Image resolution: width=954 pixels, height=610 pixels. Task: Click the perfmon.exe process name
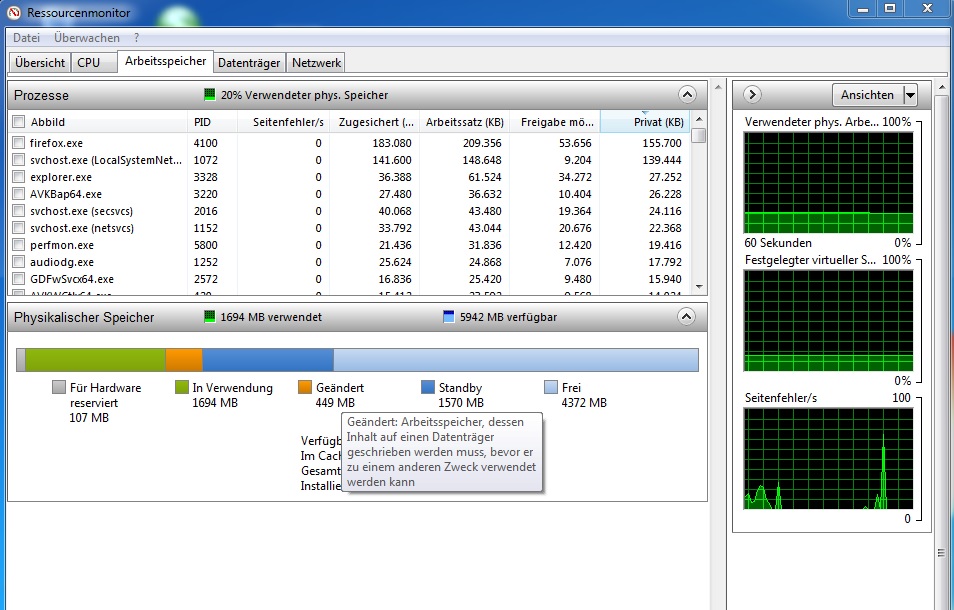pyautogui.click(x=61, y=245)
